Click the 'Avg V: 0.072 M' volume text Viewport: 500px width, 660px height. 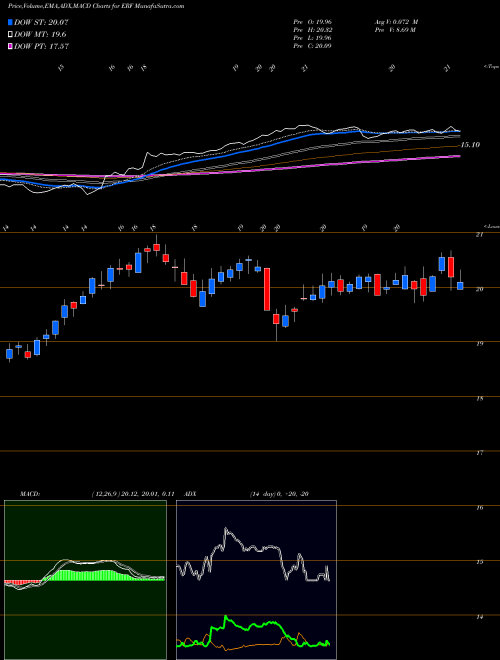396,22
